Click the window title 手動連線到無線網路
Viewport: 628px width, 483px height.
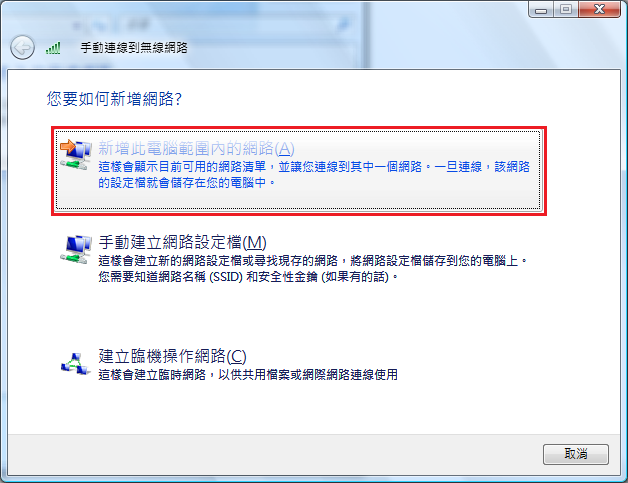click(x=134, y=48)
